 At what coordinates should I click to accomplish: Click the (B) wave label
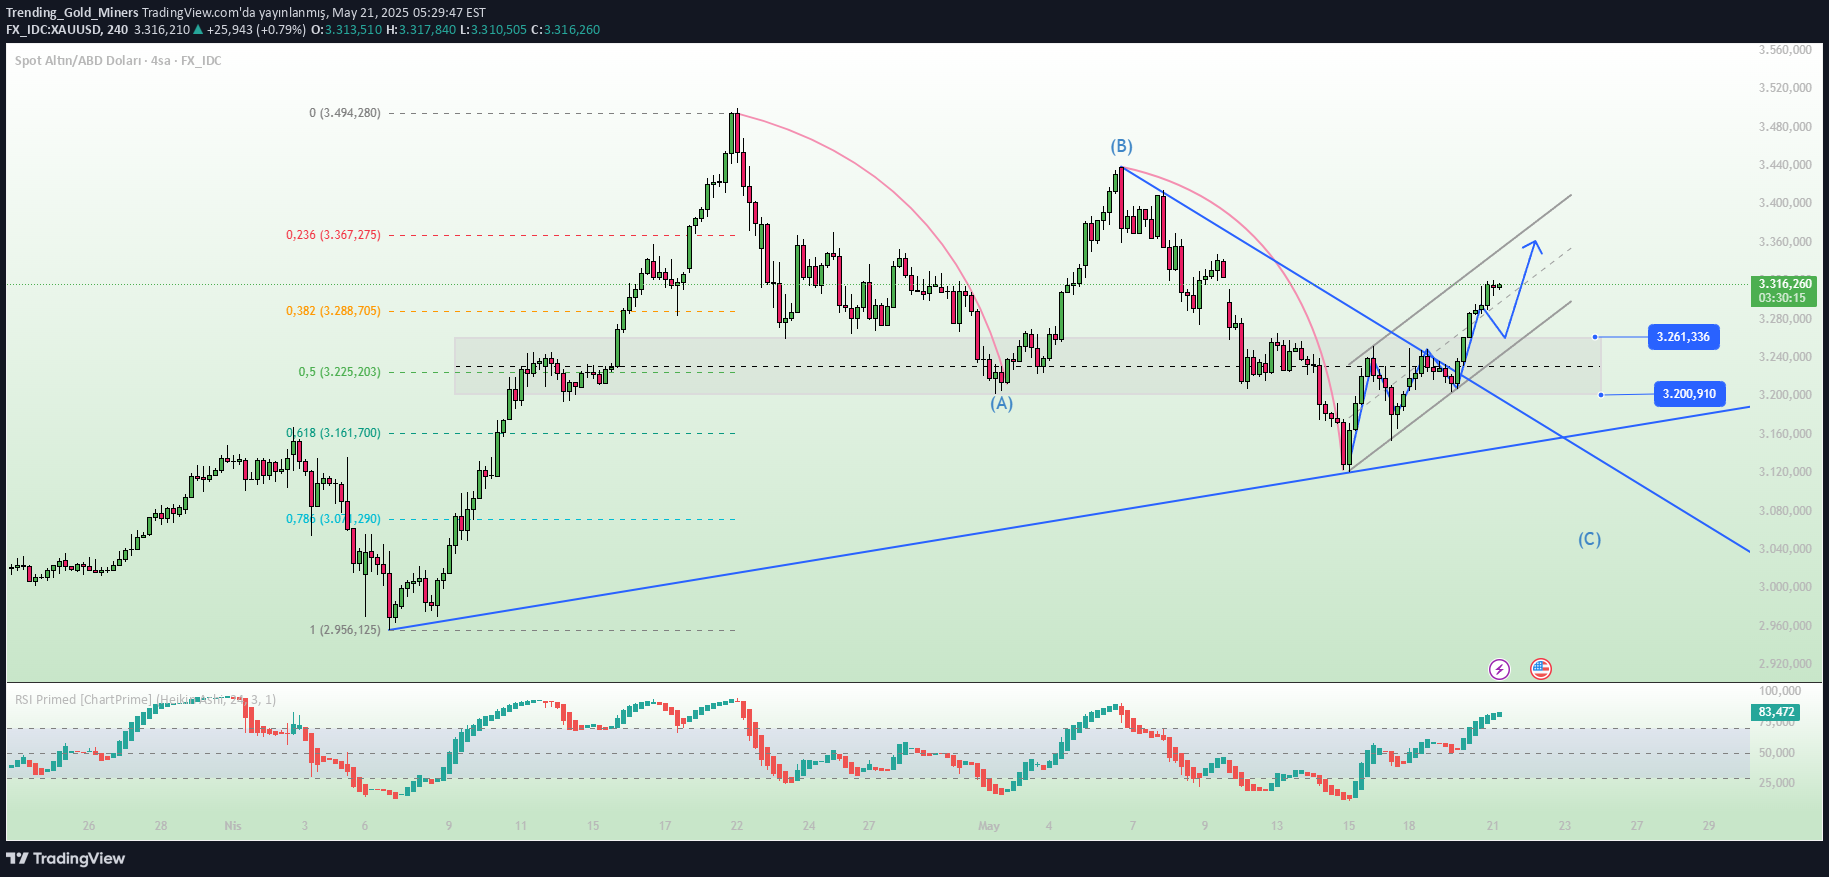[x=1122, y=146]
